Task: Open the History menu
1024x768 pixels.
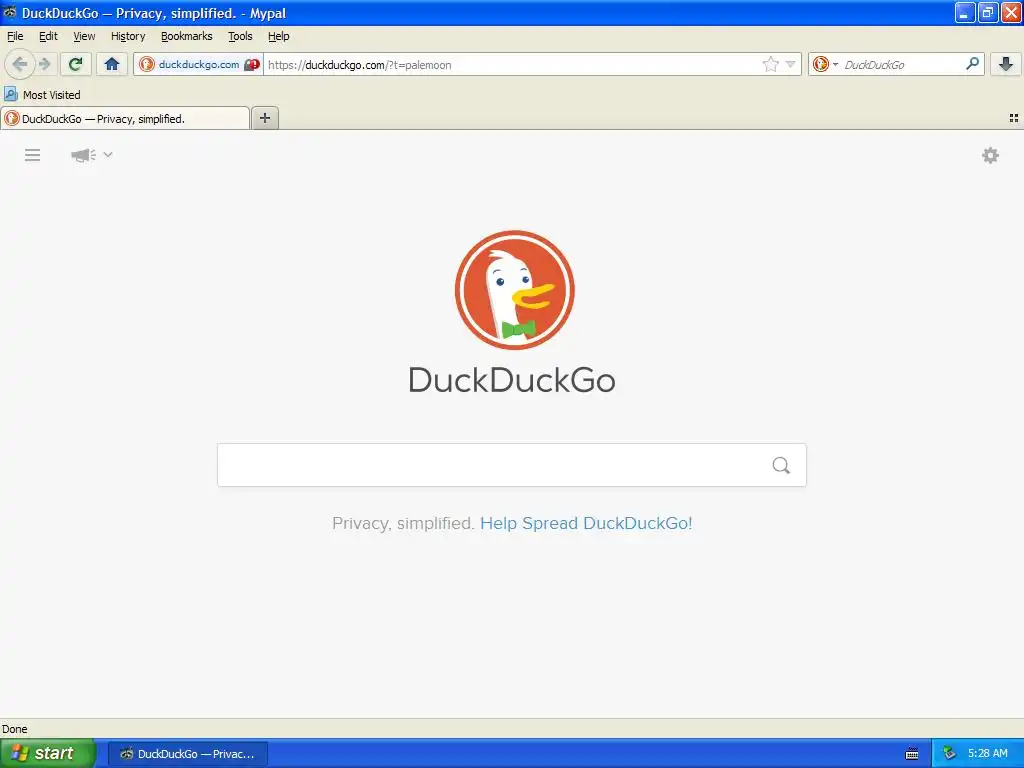Action: click(x=128, y=37)
